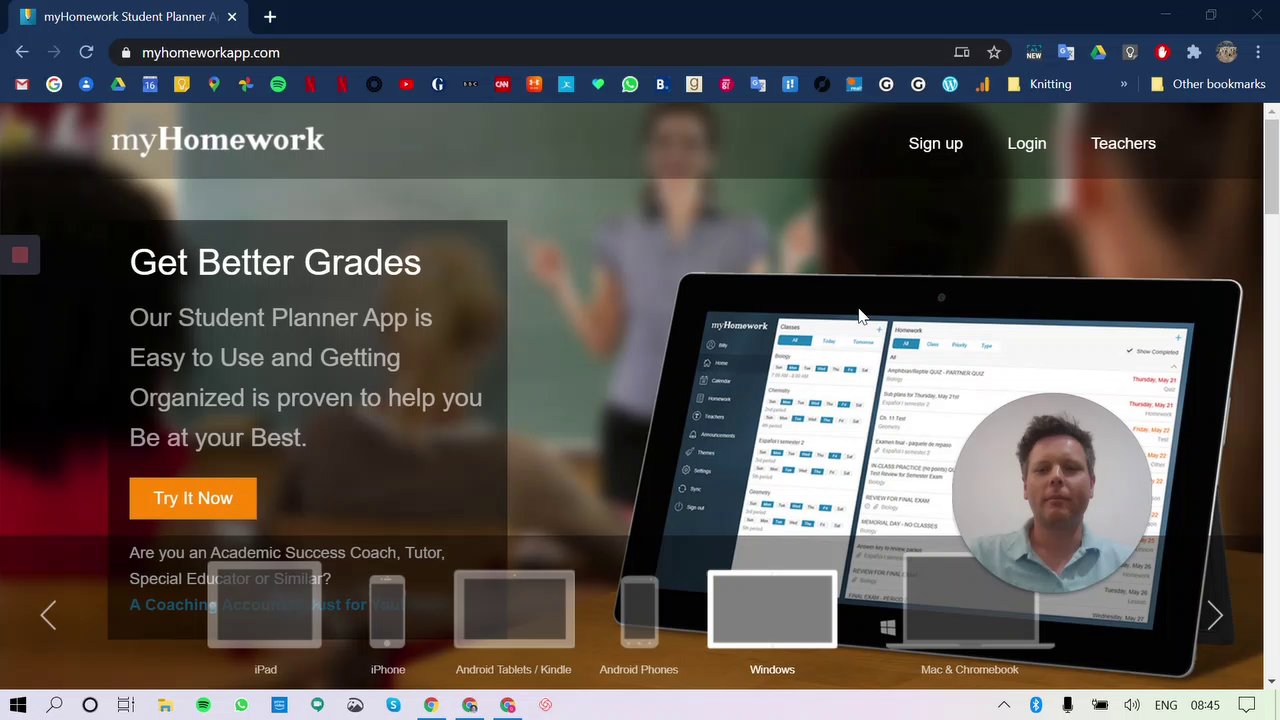1280x720 pixels.
Task: Open Task View on the taskbar
Action: coord(126,705)
